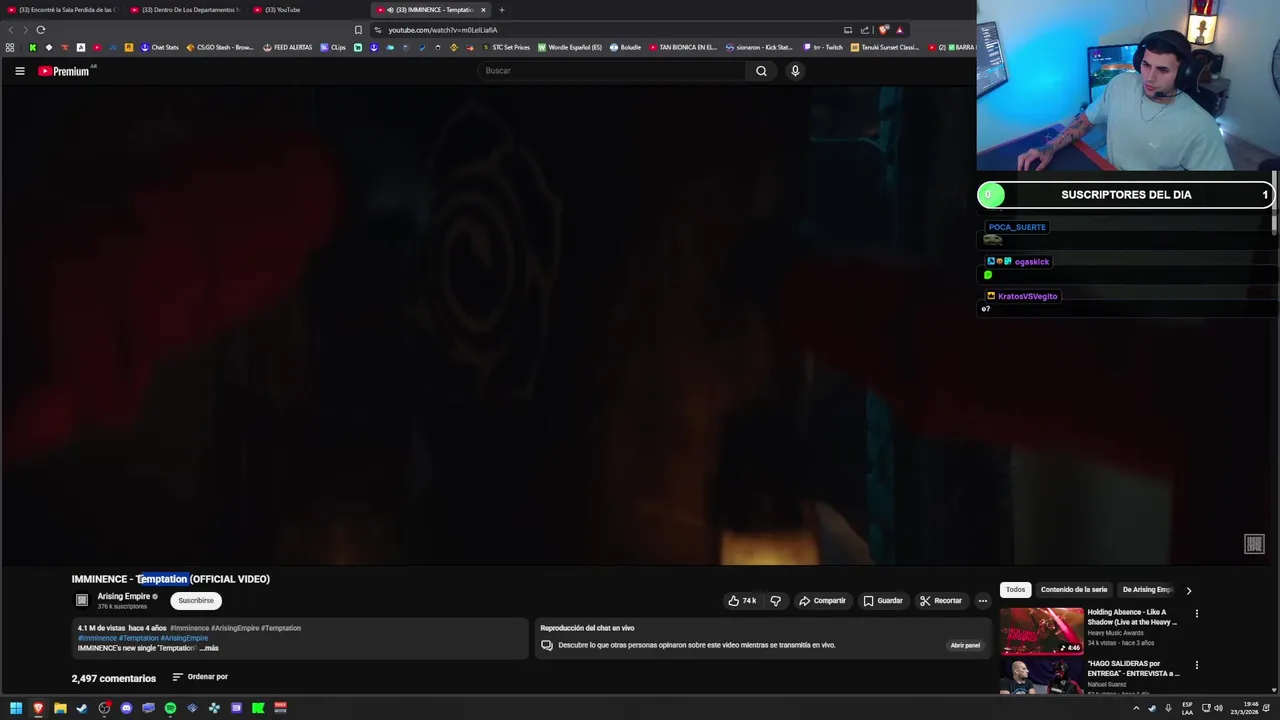Open the CS:GO Stash bookmark
This screenshot has height=720, width=1280.
[220, 47]
